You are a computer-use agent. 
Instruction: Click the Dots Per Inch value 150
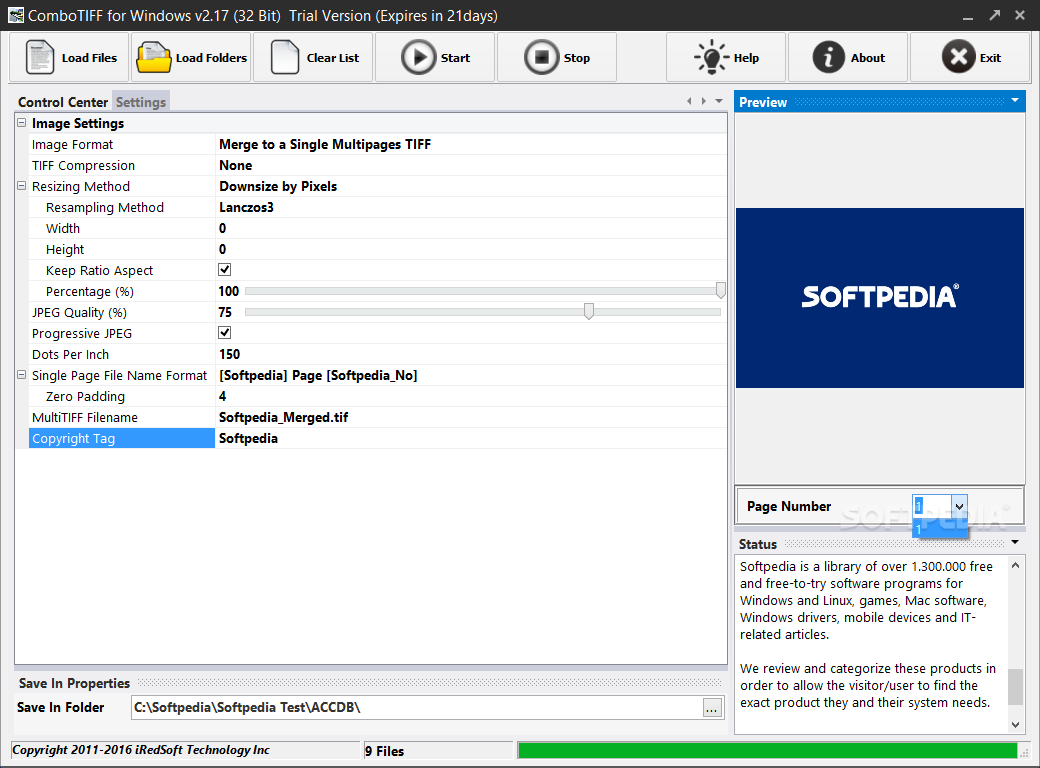point(229,354)
